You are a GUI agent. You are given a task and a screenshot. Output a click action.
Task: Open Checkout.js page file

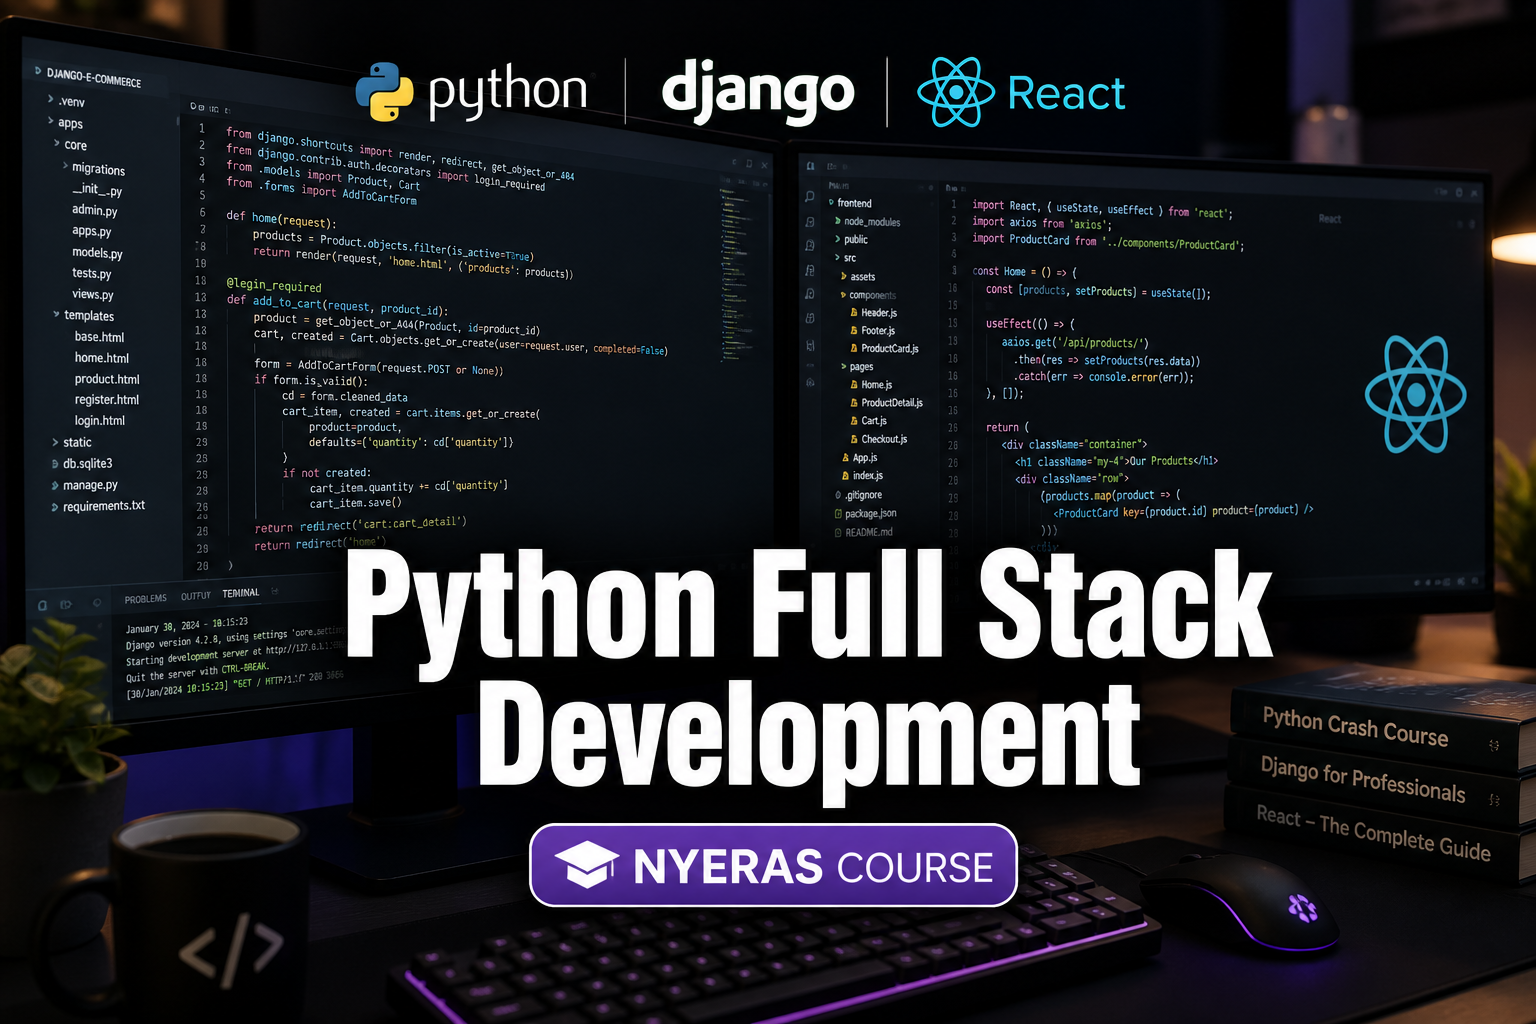coord(884,439)
